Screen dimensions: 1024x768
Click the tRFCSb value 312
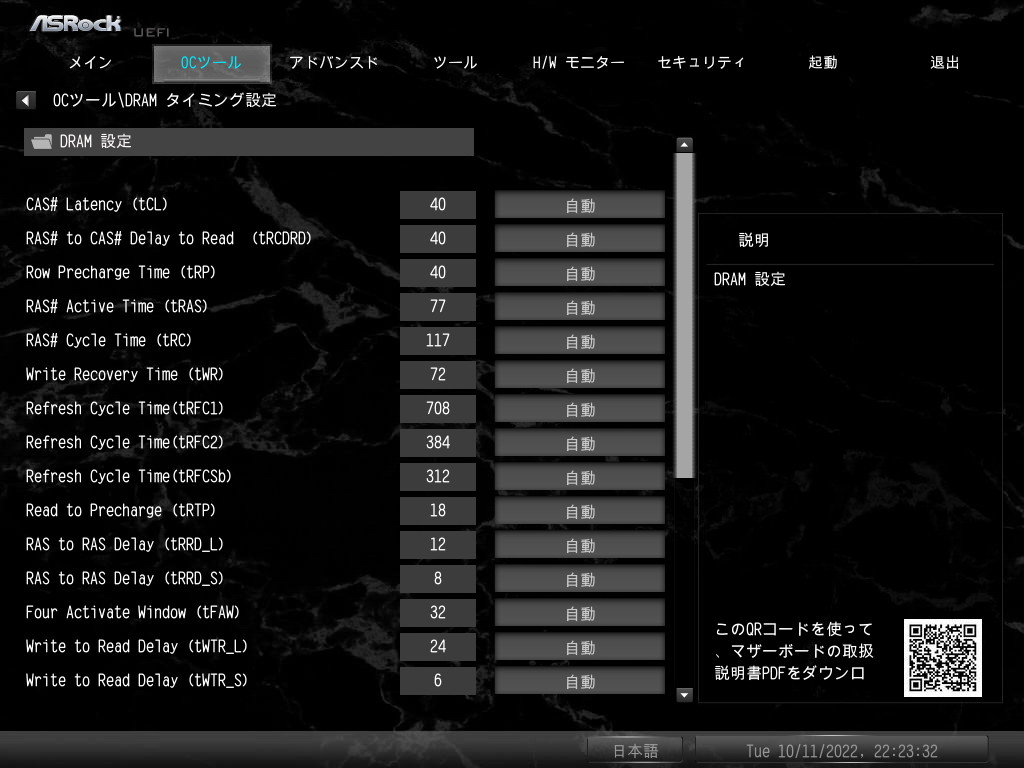(438, 476)
